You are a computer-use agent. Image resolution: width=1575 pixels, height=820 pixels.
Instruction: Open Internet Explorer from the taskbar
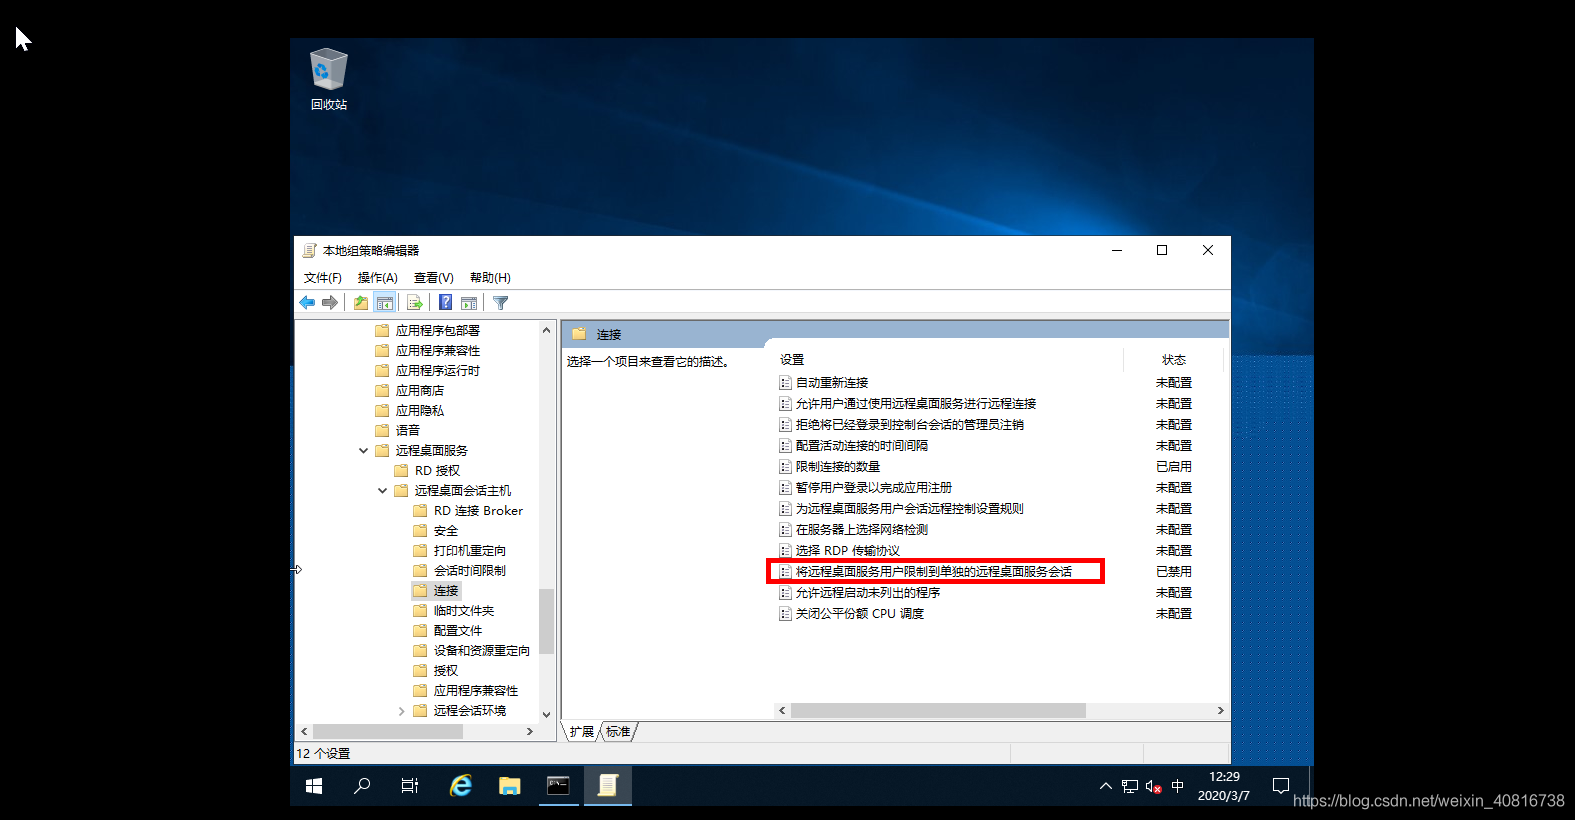click(x=461, y=786)
